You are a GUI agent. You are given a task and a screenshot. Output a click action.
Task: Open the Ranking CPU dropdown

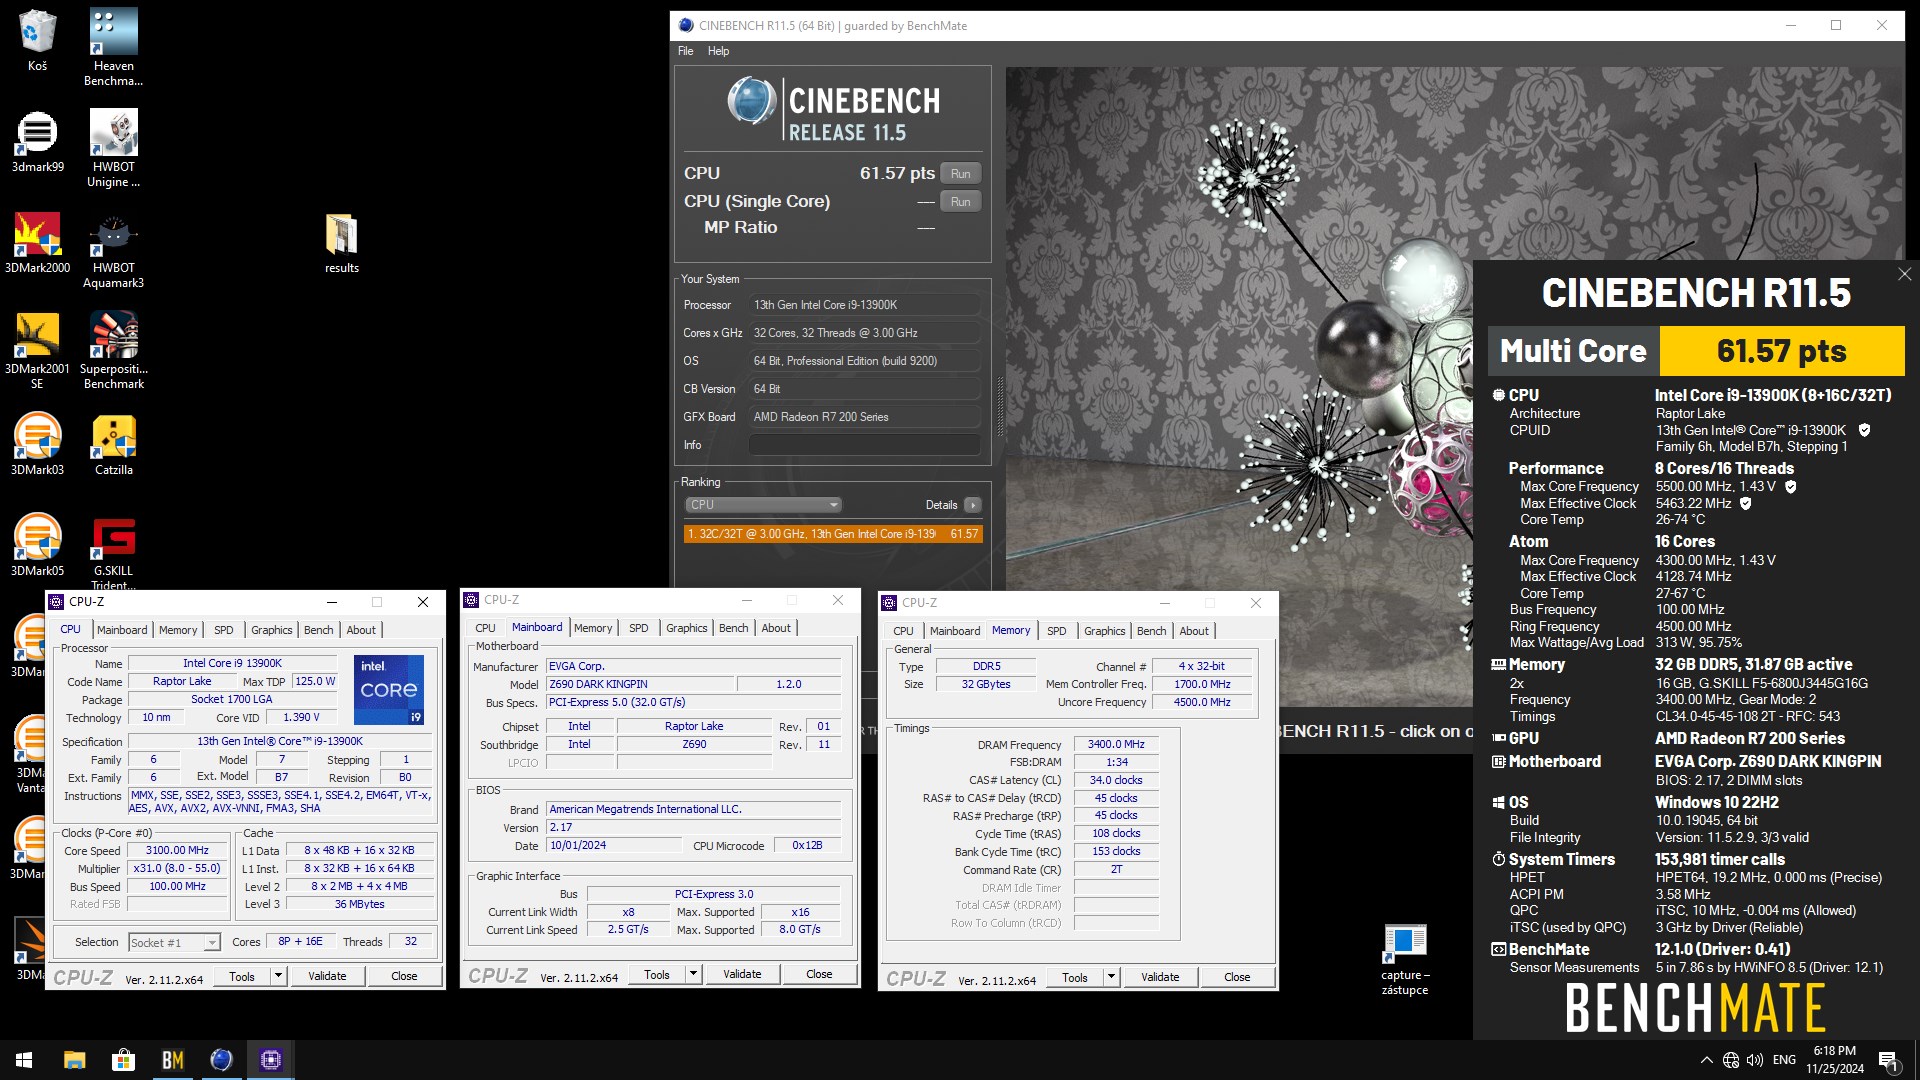pyautogui.click(x=763, y=505)
